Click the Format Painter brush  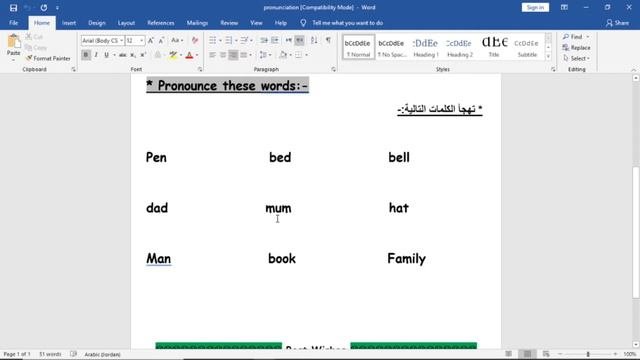coord(29,58)
